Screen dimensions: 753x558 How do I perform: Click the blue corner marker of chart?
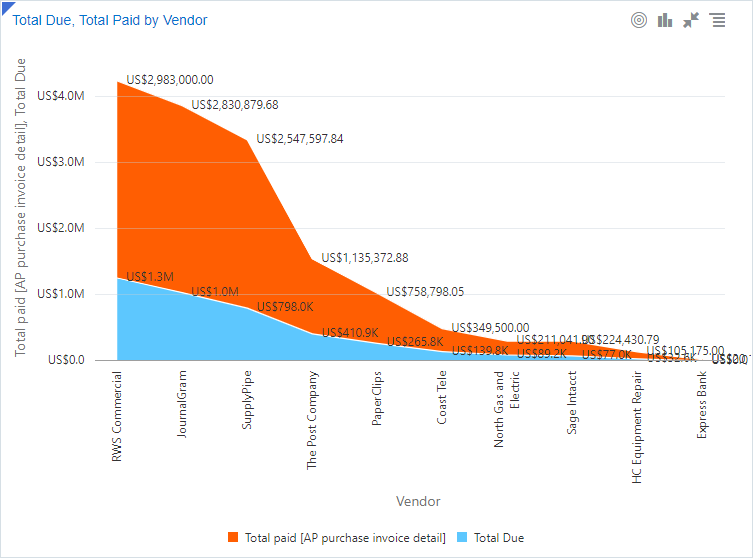[x=5, y=5]
